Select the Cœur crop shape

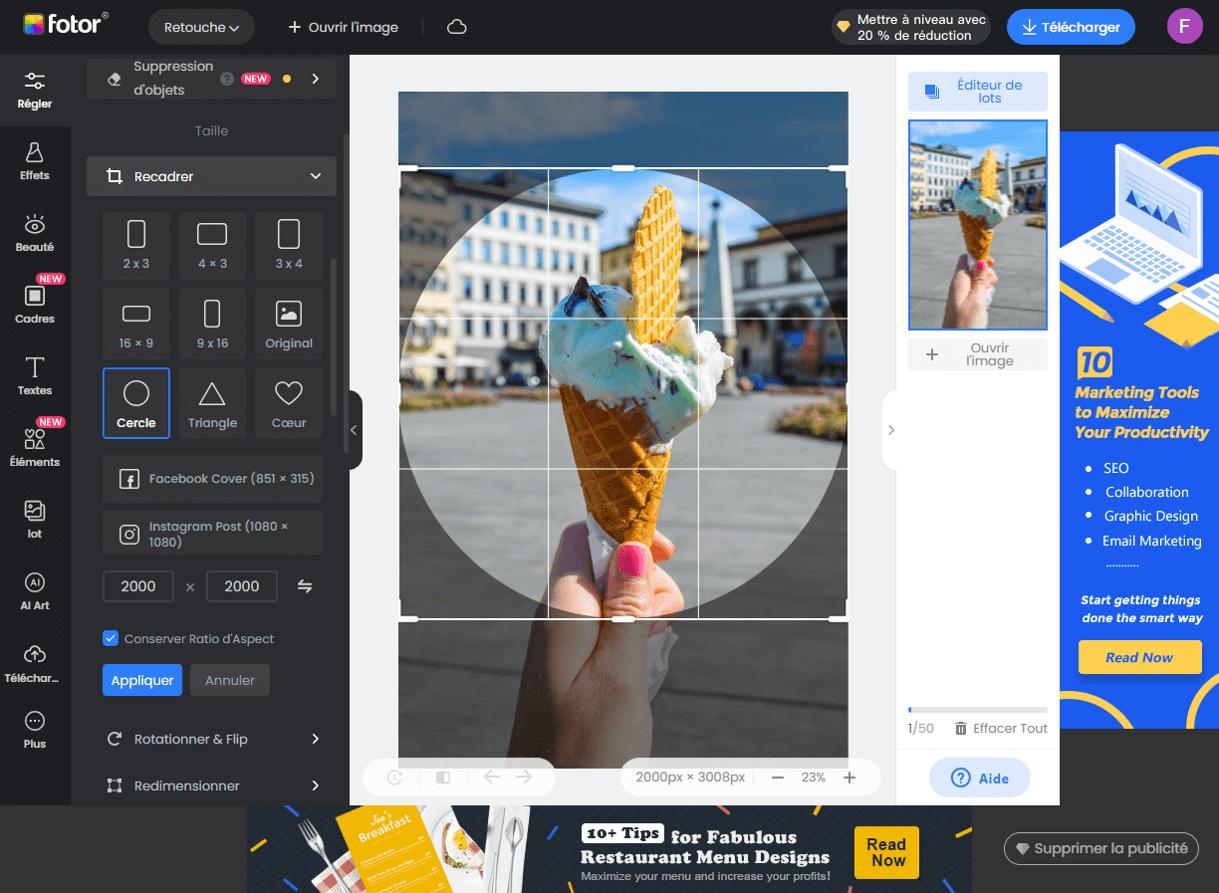coord(288,402)
